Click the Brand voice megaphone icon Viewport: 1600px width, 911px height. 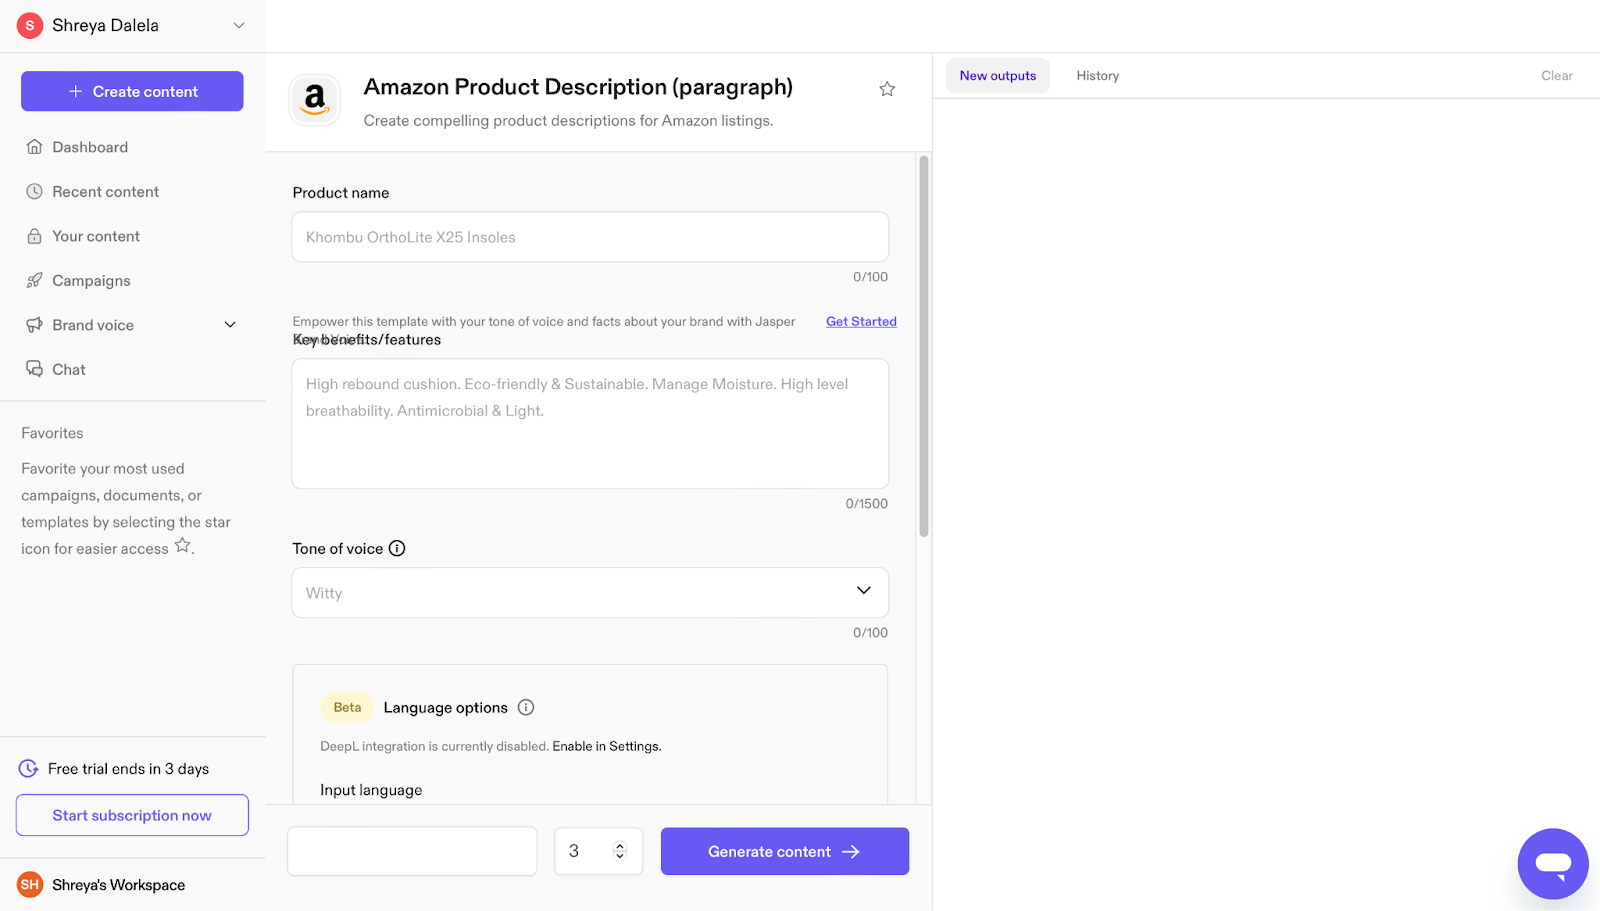point(34,325)
